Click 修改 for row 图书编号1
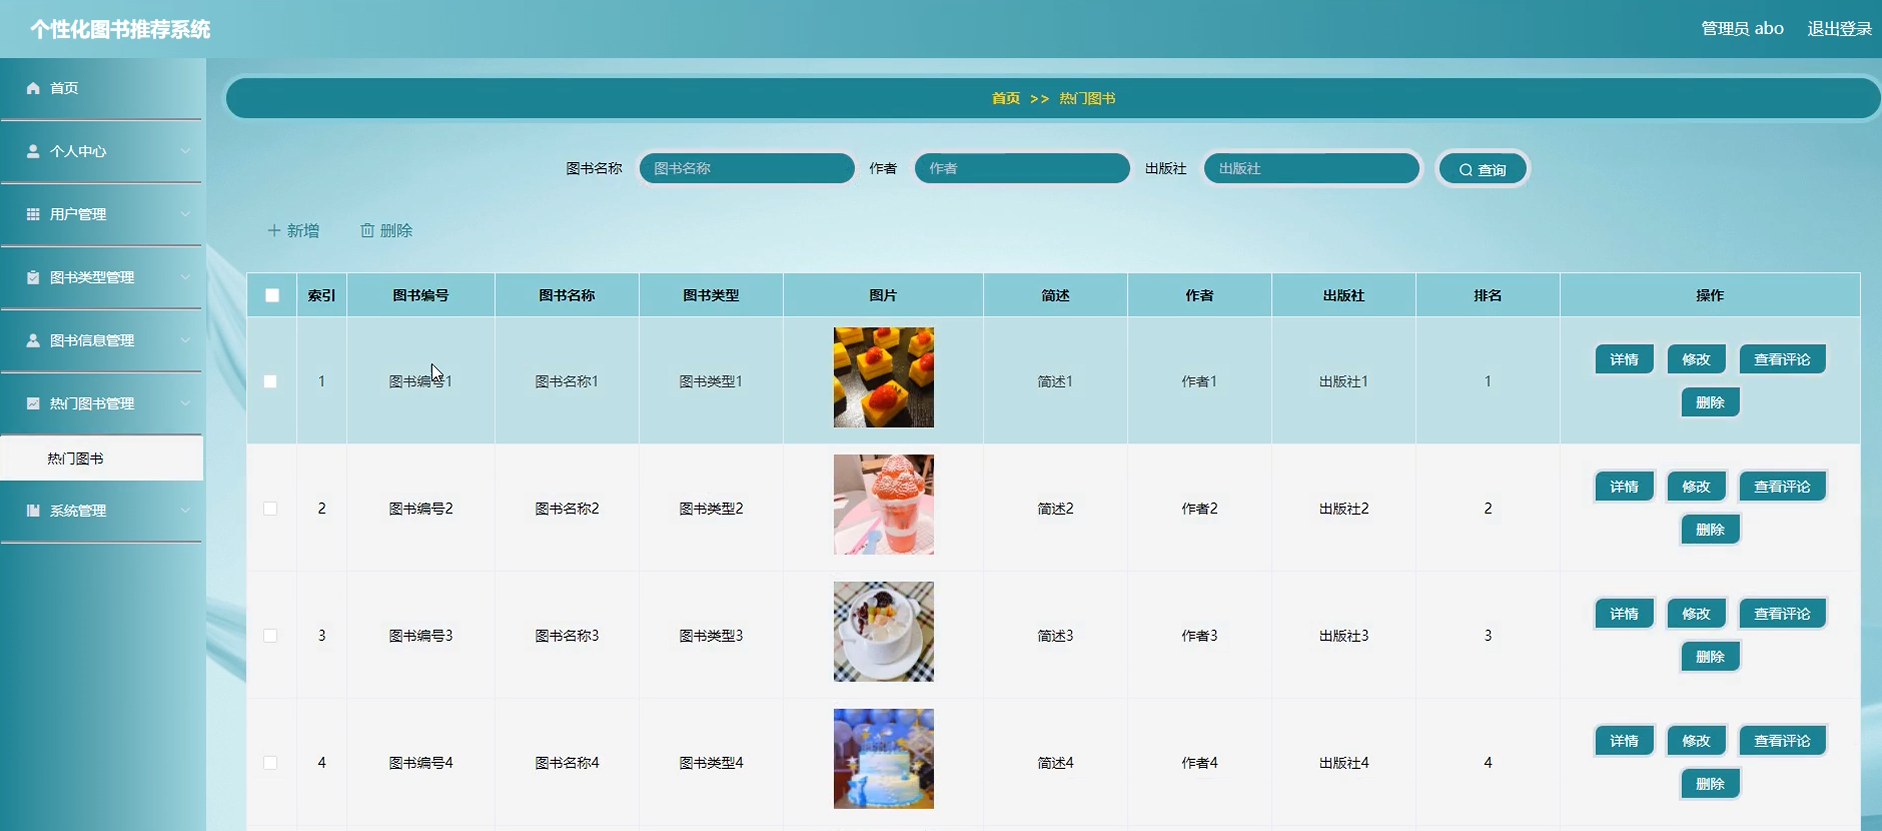1882x831 pixels. click(1696, 359)
